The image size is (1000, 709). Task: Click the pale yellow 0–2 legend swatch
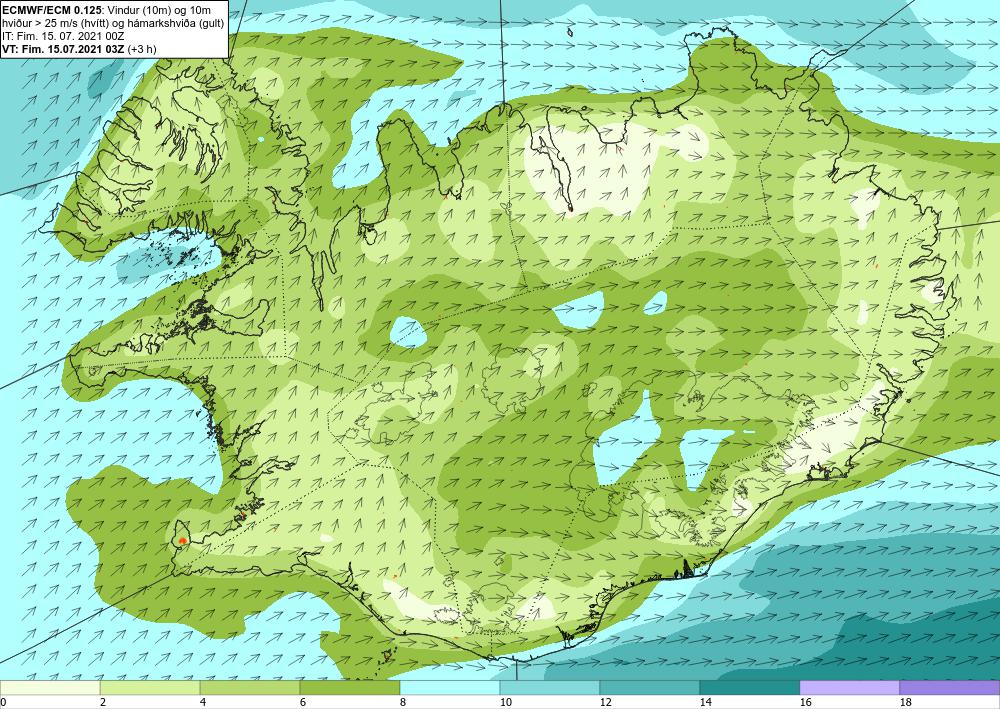point(50,688)
